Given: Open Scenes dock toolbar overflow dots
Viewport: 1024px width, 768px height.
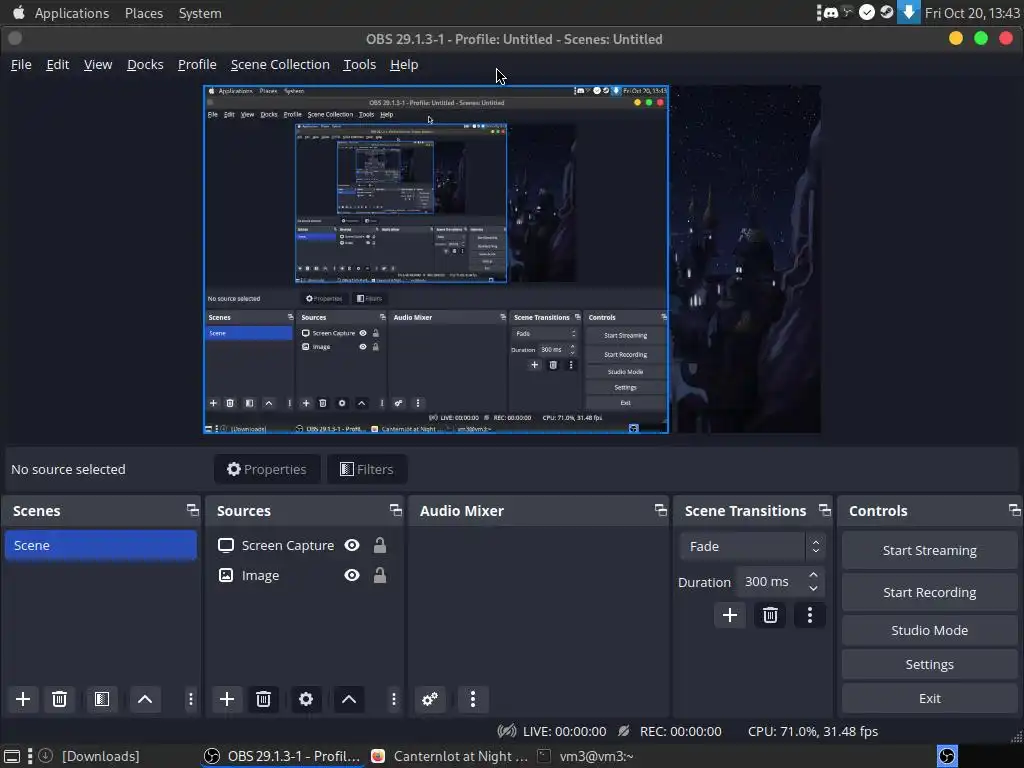Looking at the screenshot, I should click(191, 699).
